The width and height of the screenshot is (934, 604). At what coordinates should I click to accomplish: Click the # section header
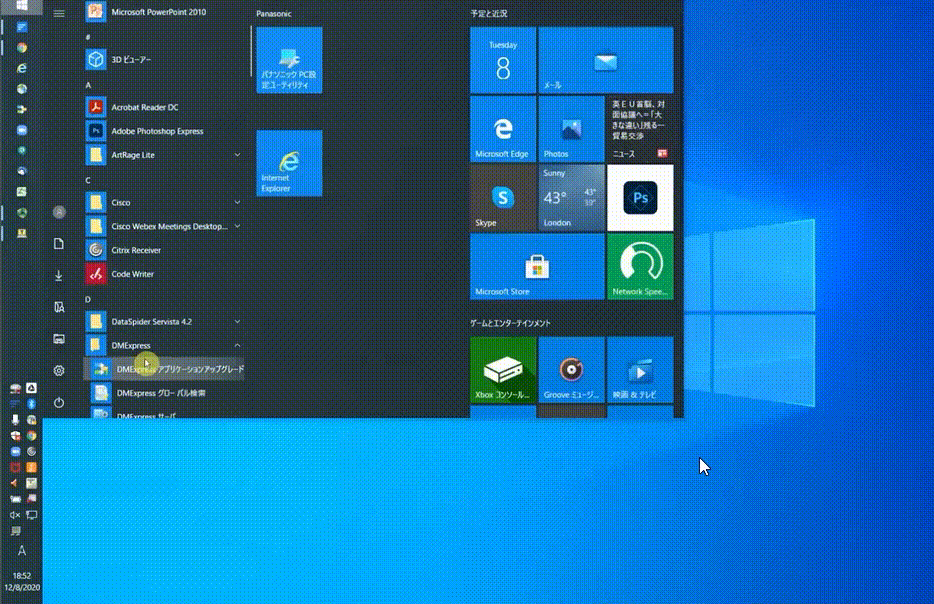(88, 37)
